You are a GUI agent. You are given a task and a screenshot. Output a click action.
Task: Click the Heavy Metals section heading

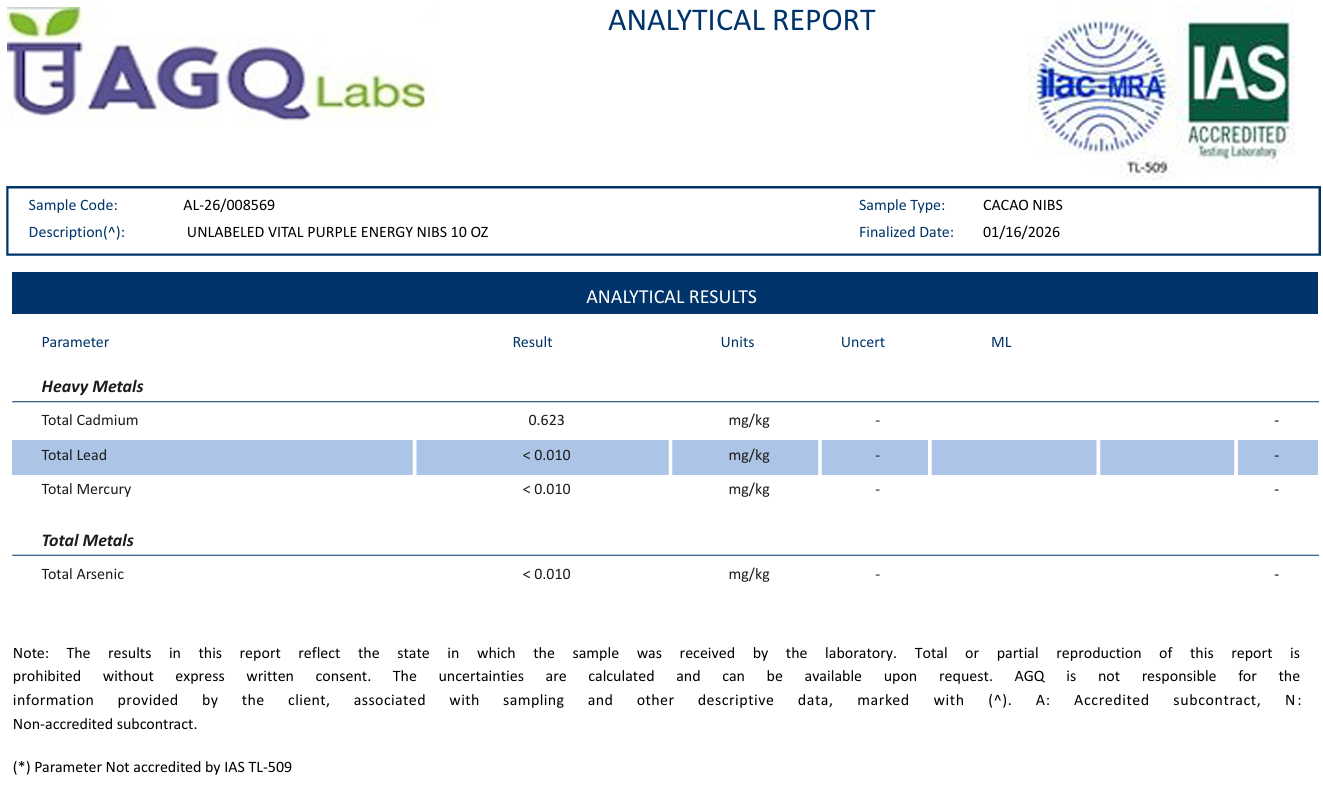click(x=92, y=386)
